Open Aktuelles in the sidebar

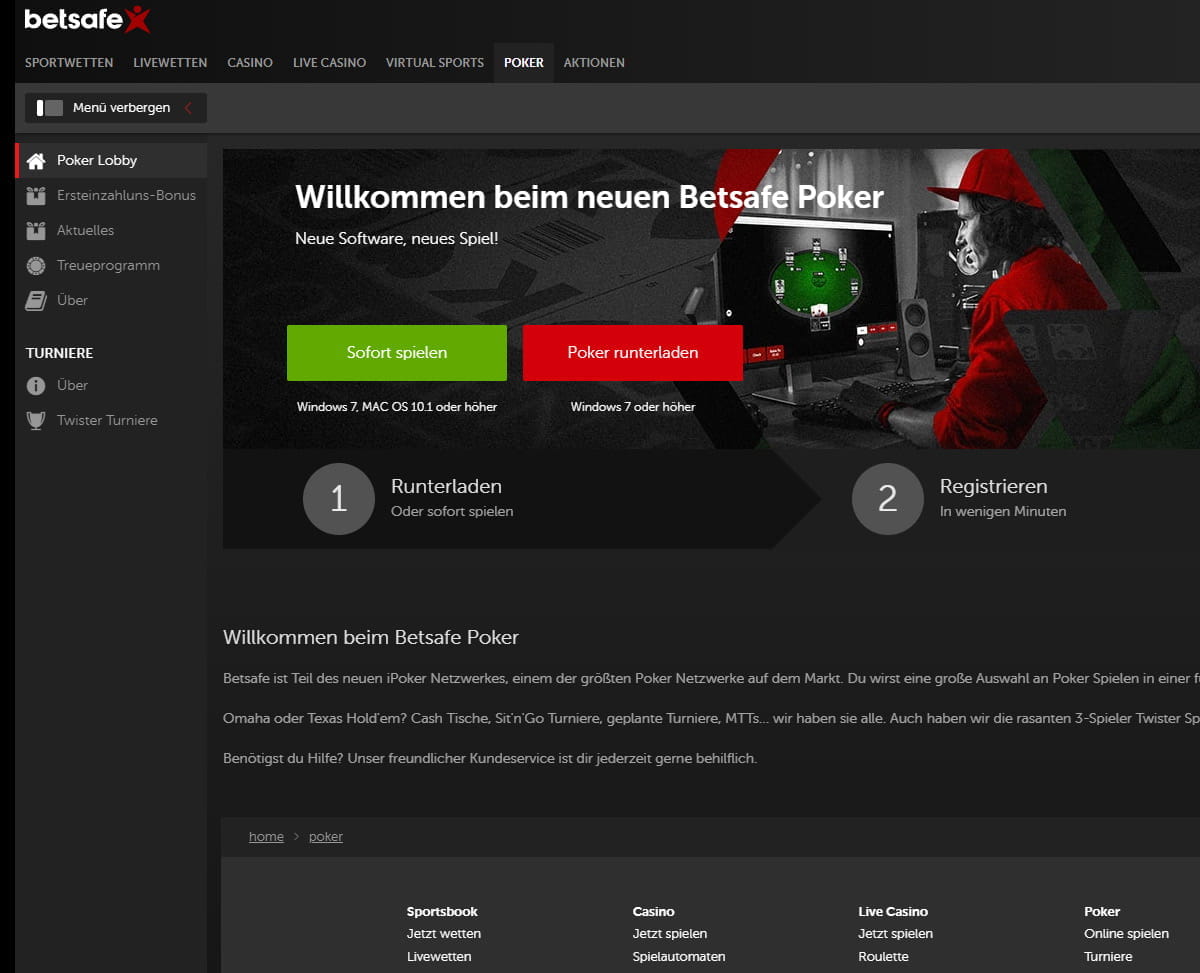pyautogui.click(x=86, y=230)
